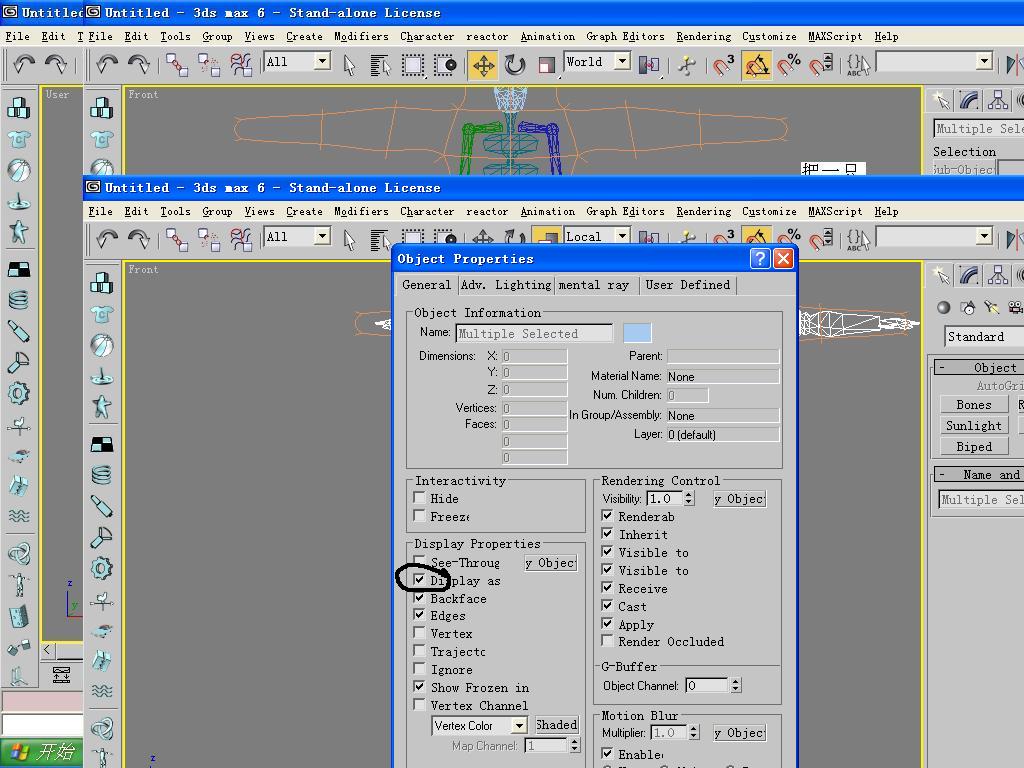Toggle 3D Snap in the back window
This screenshot has width=1024, height=768.
[x=723, y=65]
